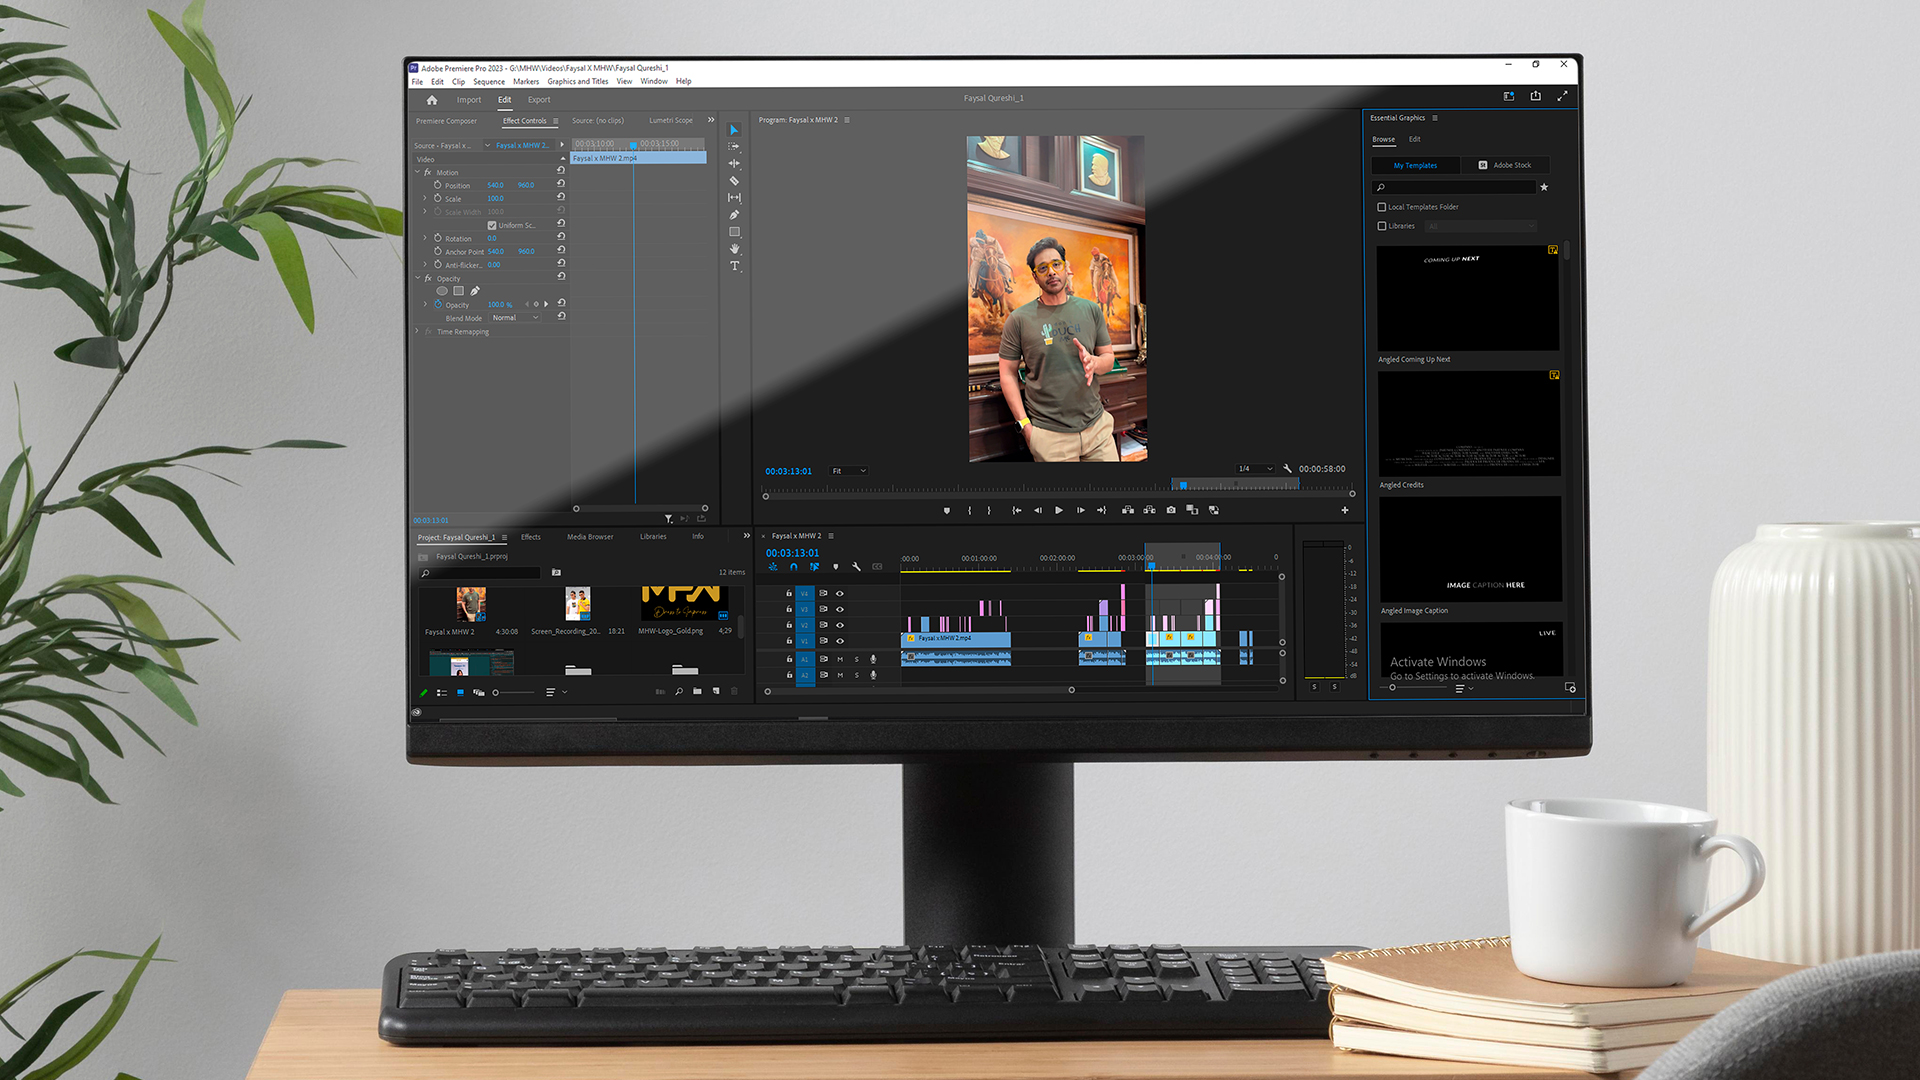The image size is (1920, 1080).
Task: Click the Adobe Stock button
Action: (x=1505, y=165)
